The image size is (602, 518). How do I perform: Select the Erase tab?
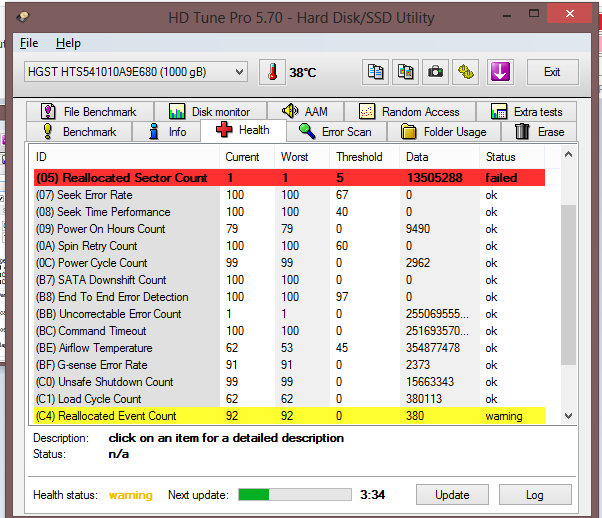(540, 131)
